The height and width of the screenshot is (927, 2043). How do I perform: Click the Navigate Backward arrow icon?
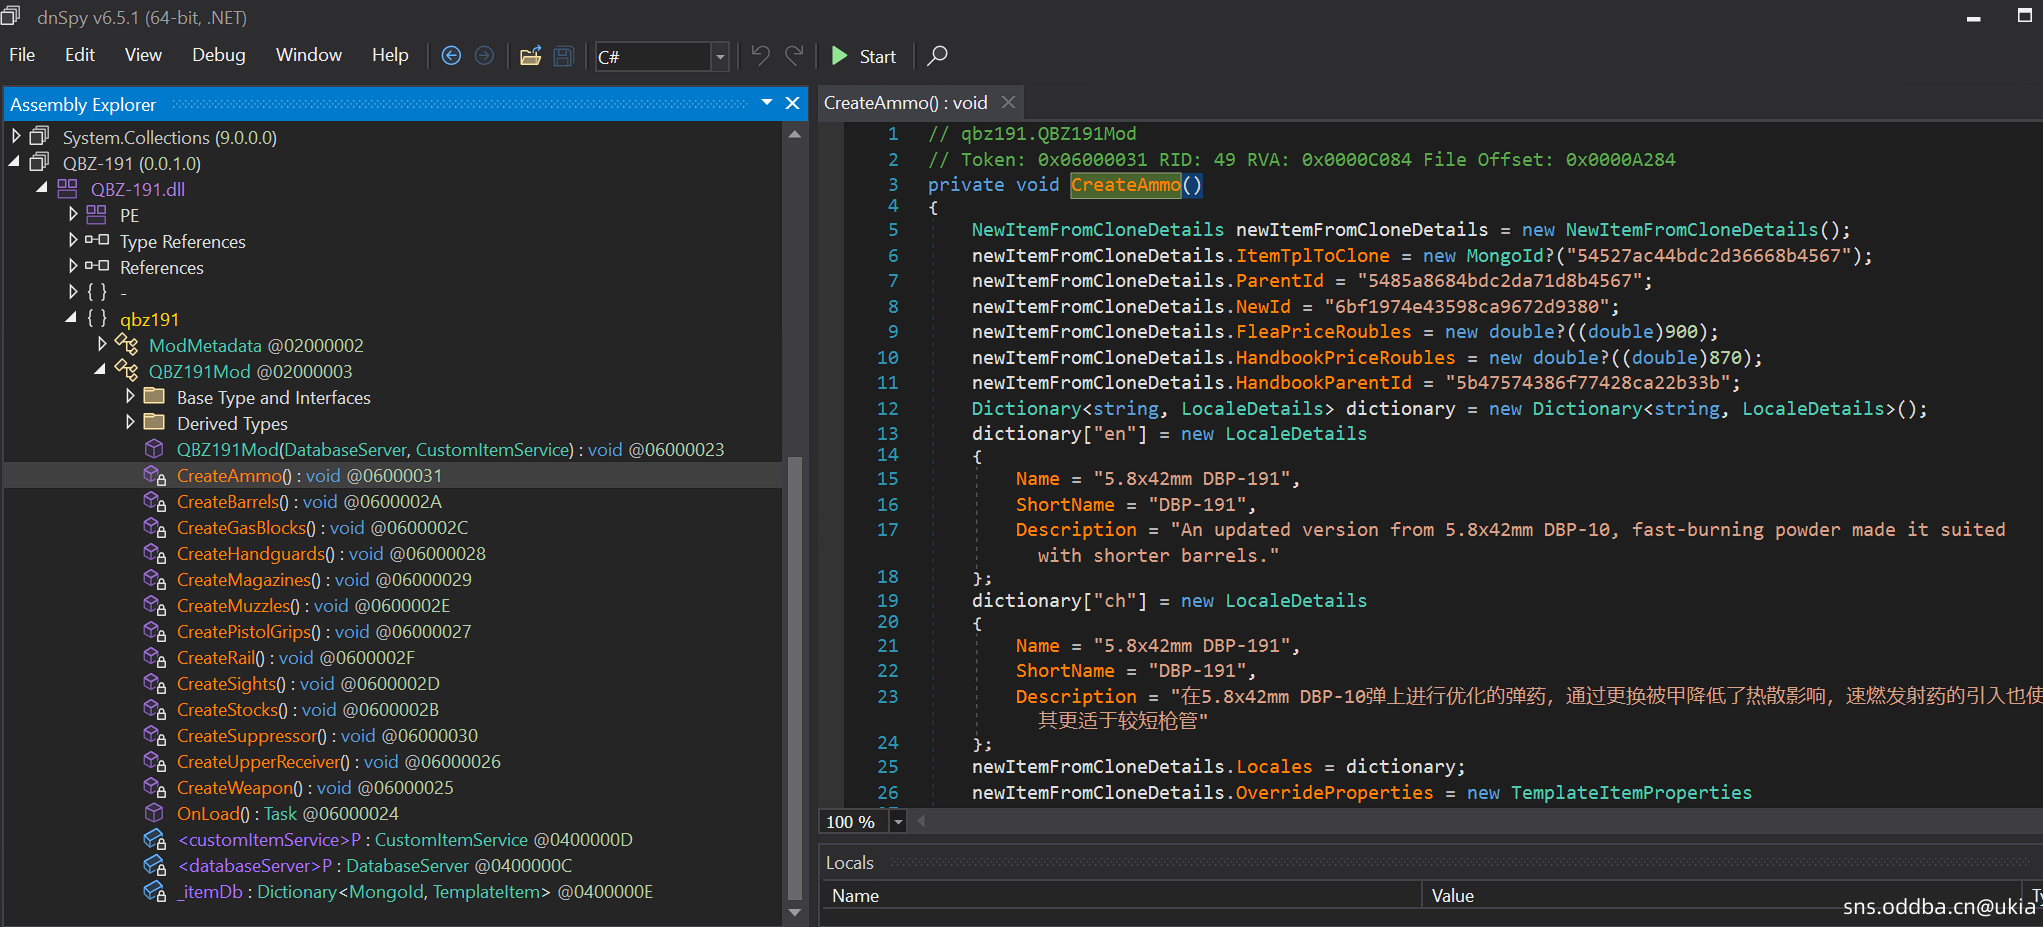click(x=451, y=56)
